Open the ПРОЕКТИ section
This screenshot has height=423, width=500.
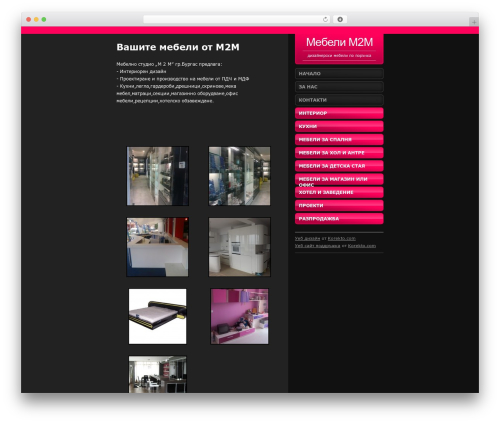pos(339,206)
